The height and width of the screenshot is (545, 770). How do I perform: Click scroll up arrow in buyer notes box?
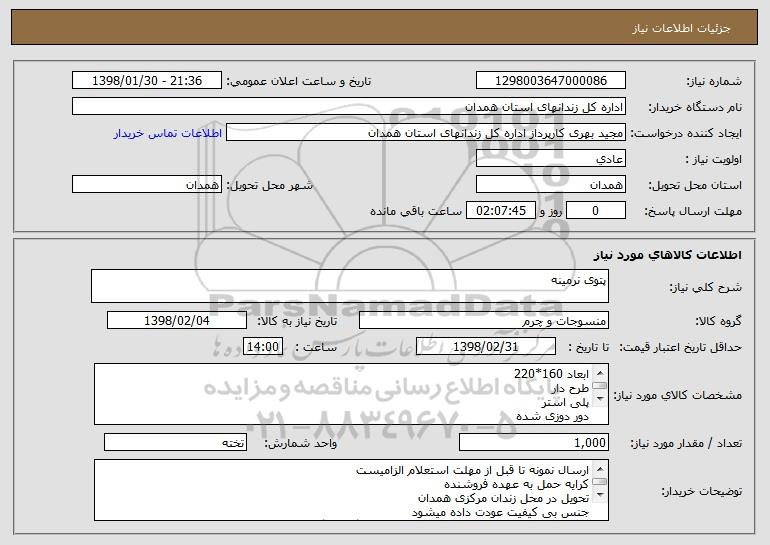click(x=600, y=468)
